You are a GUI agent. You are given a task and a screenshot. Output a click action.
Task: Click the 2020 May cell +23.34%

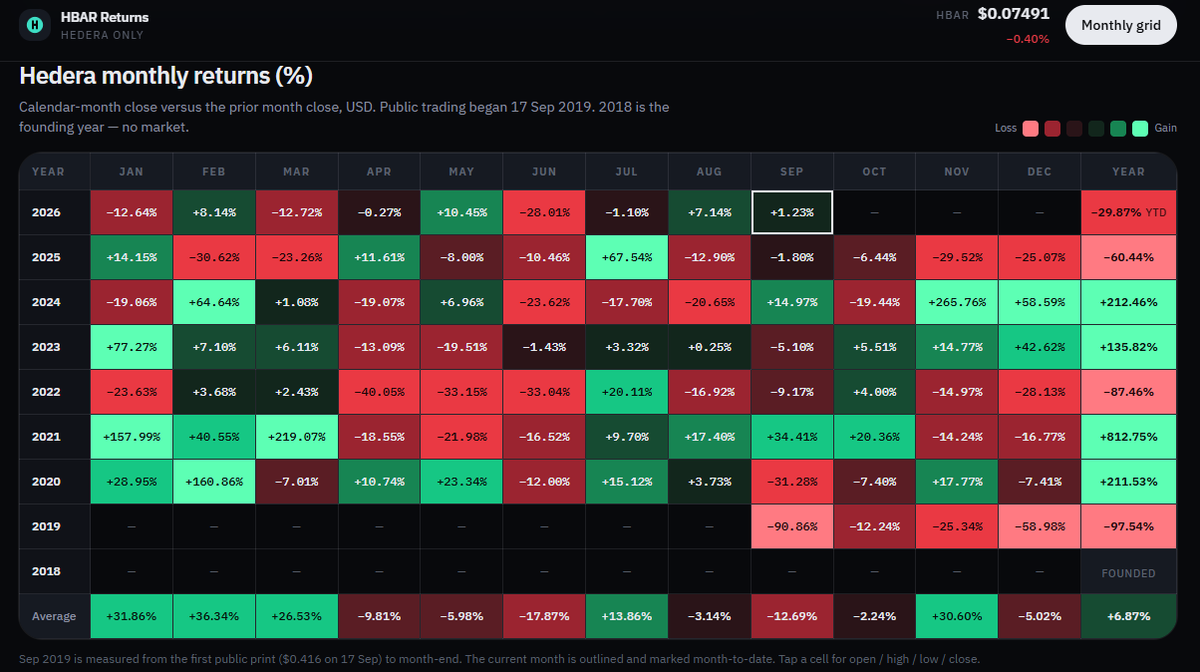462,482
